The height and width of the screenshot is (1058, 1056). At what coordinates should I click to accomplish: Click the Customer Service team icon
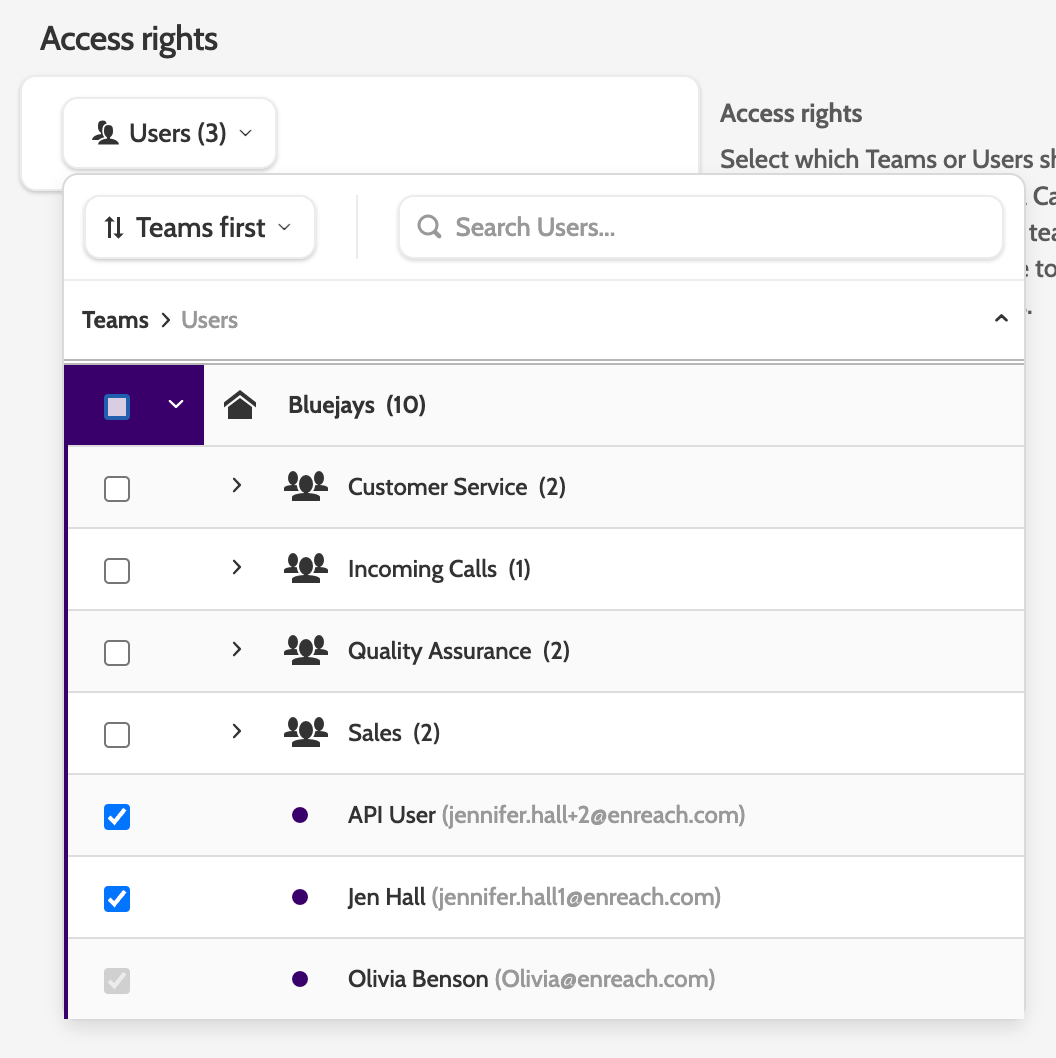tap(305, 487)
